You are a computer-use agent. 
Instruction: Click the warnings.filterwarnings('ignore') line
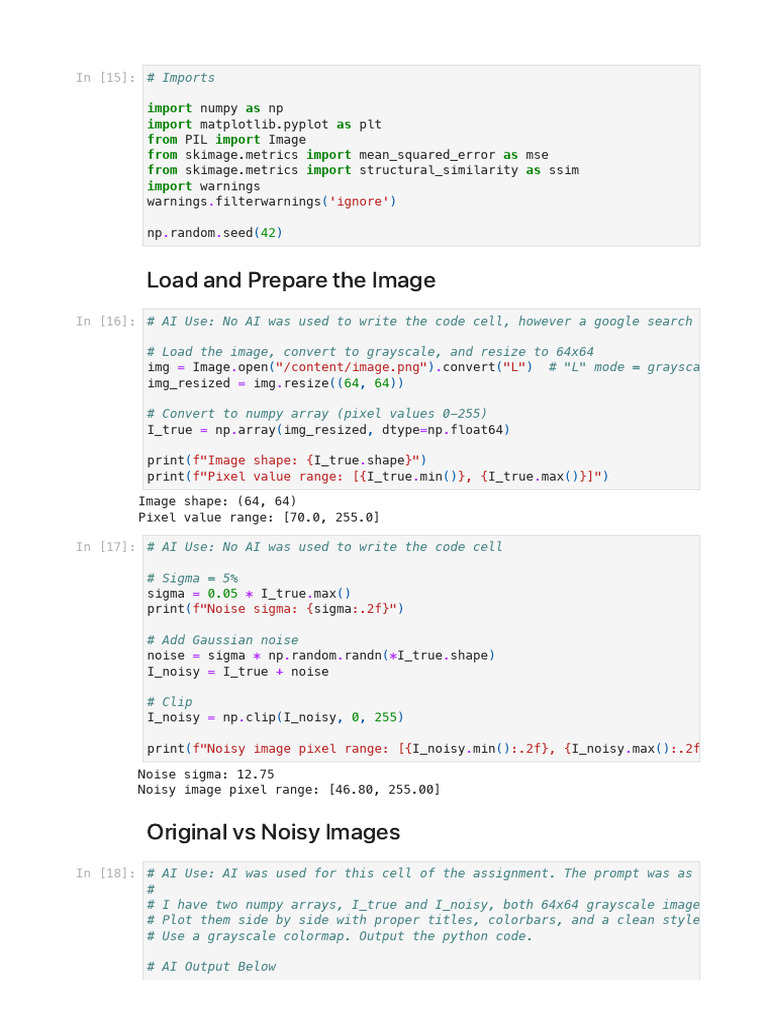(x=271, y=201)
